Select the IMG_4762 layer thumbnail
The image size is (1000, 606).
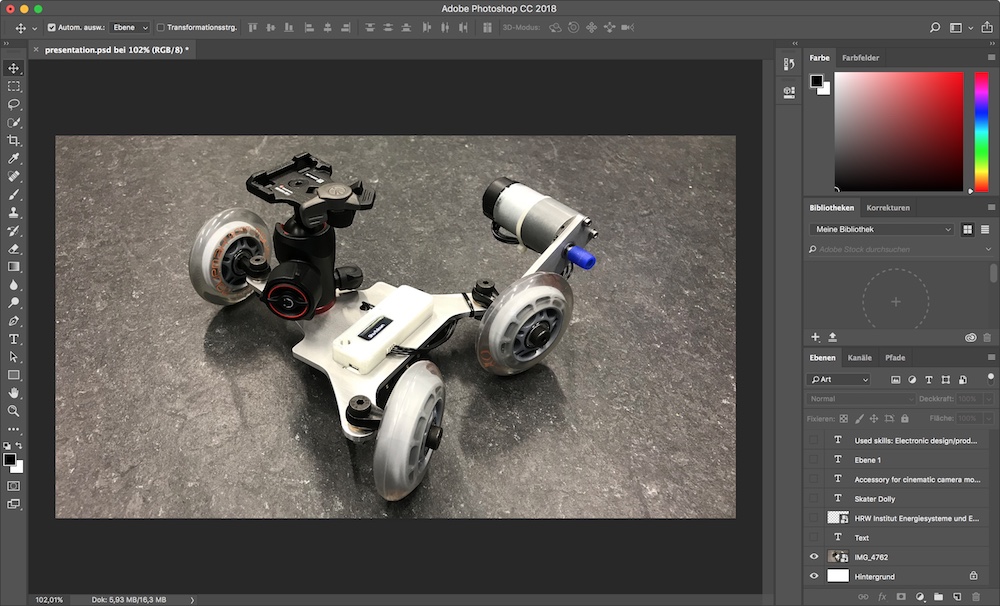(838, 557)
